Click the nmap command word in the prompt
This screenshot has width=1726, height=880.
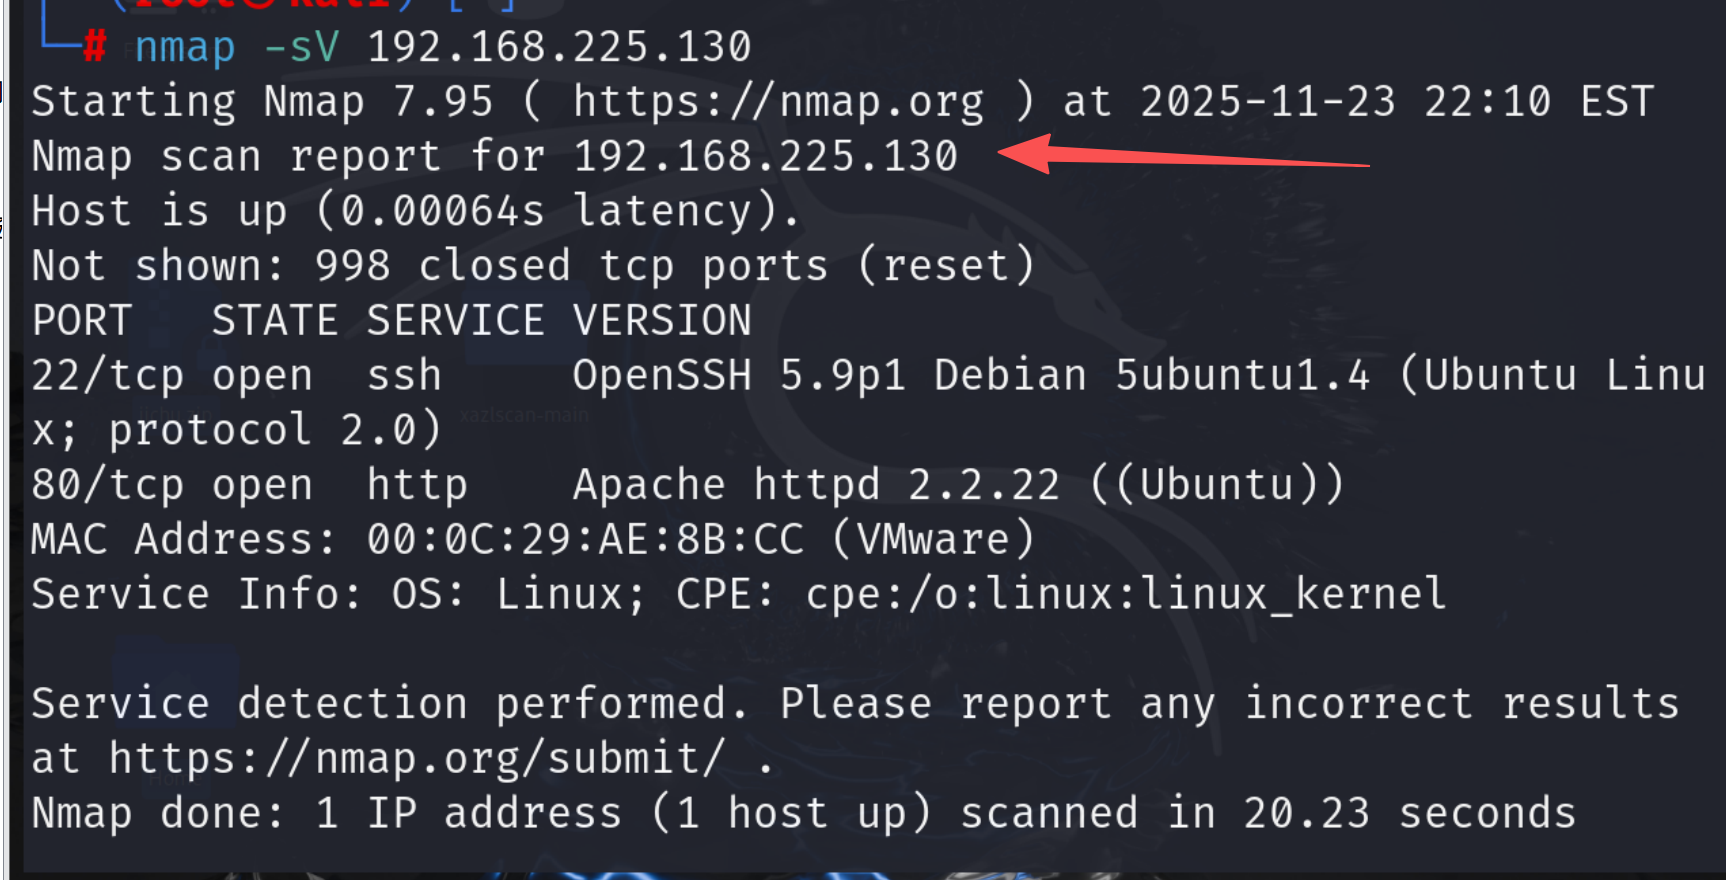point(185,47)
